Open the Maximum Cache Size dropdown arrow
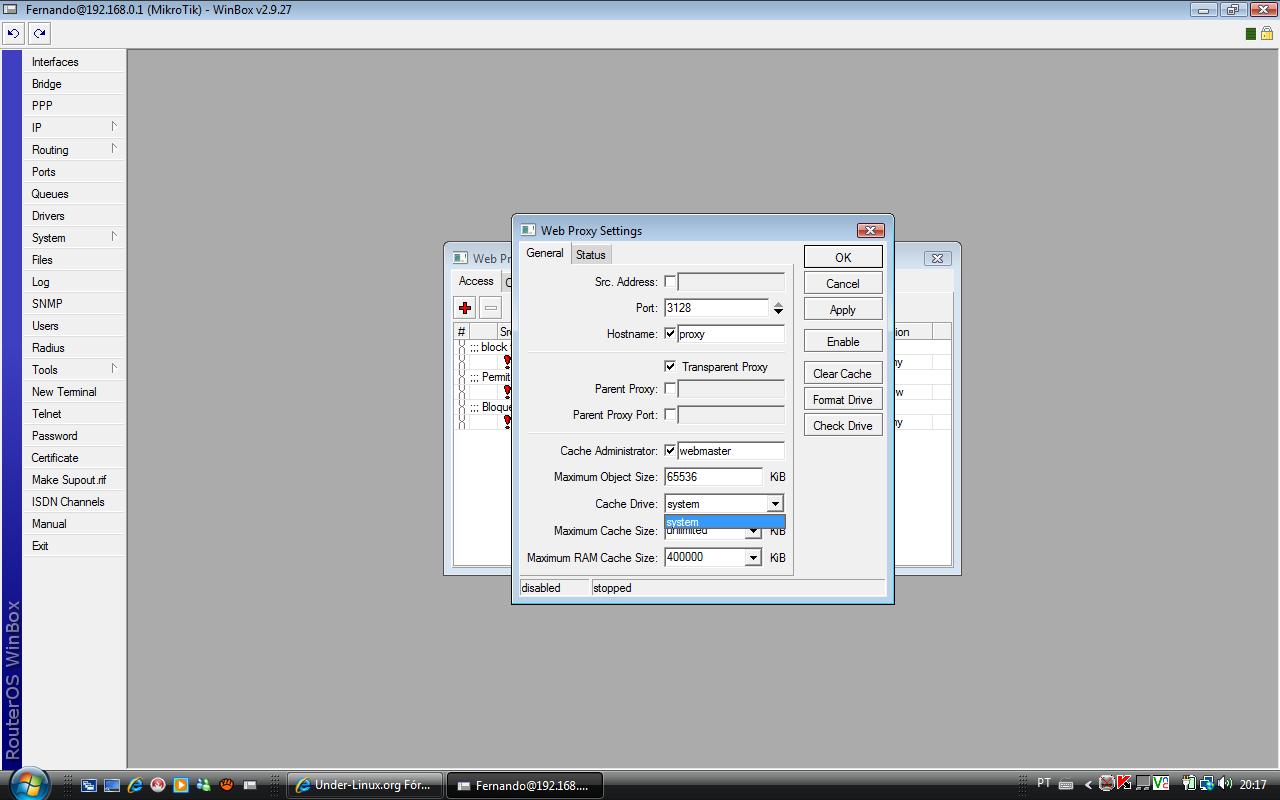Screen dimensions: 1280x800 pos(753,532)
